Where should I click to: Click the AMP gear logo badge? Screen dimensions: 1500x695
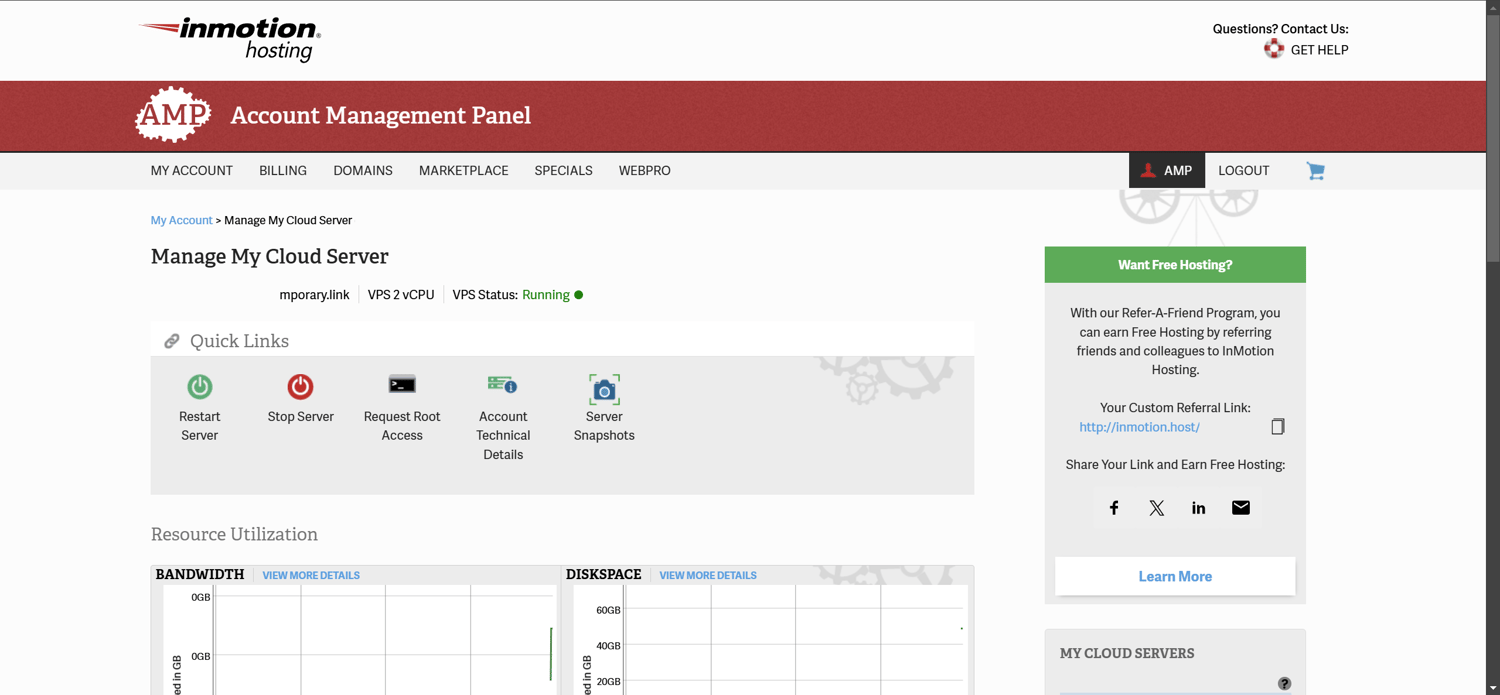click(x=173, y=115)
